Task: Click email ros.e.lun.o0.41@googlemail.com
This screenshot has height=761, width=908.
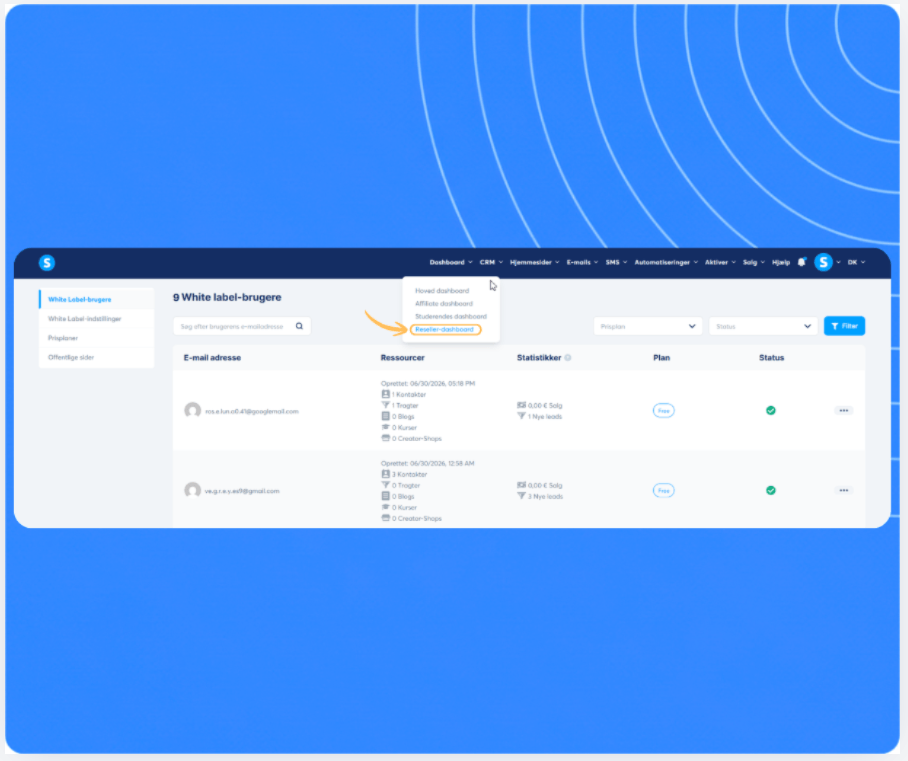Action: tap(251, 411)
